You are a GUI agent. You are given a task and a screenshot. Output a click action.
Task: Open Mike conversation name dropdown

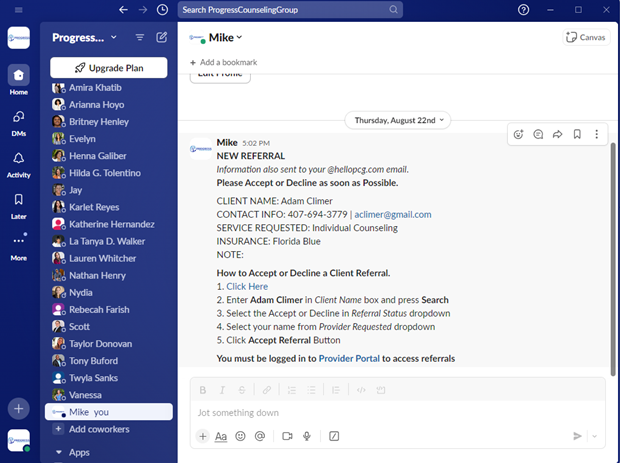click(x=225, y=38)
